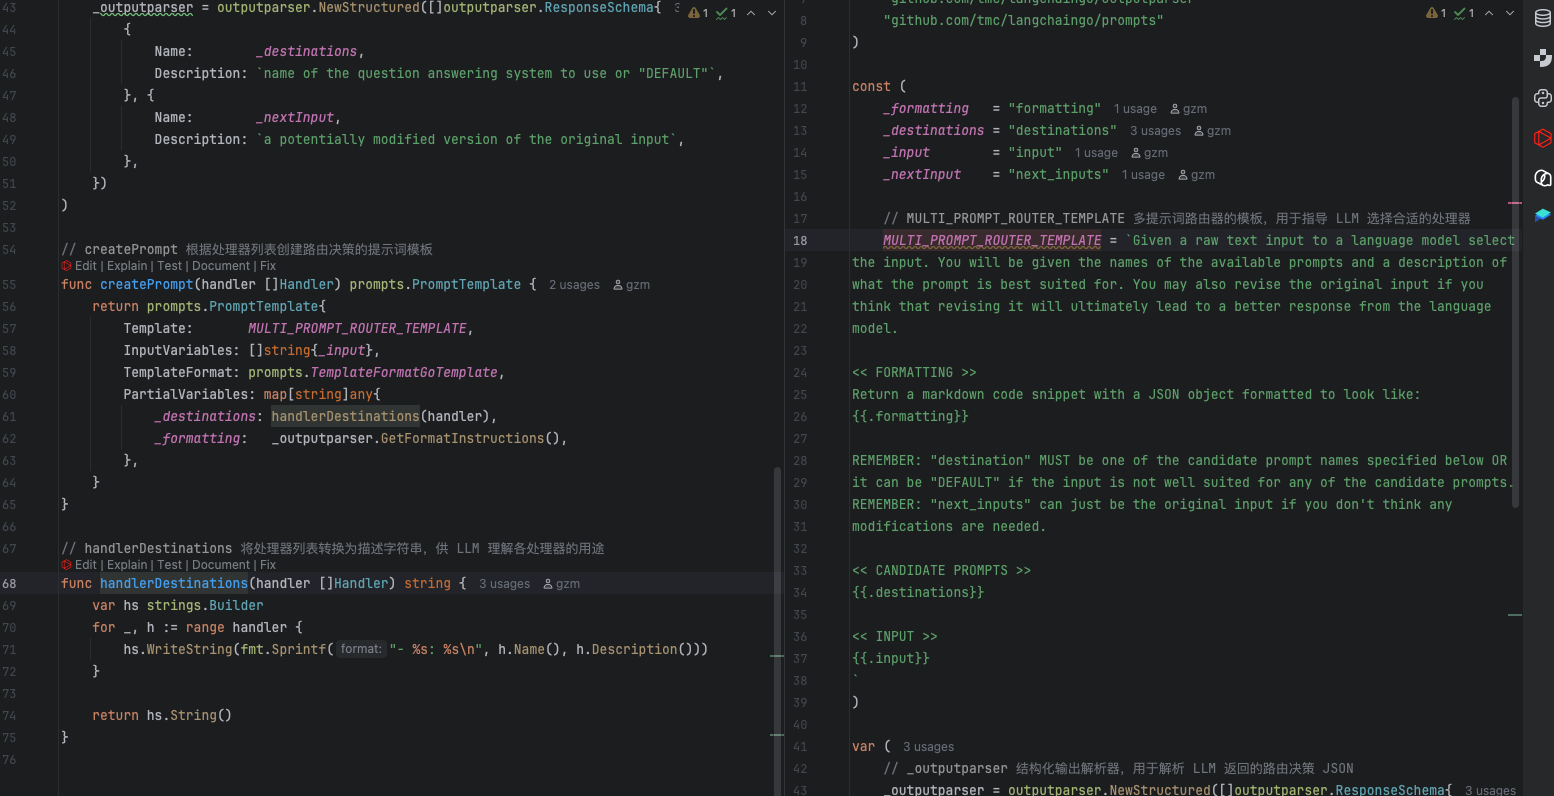Click underlined MULTI_PROMPT_ROUTER_TEMPLATE on line 18

(x=992, y=240)
